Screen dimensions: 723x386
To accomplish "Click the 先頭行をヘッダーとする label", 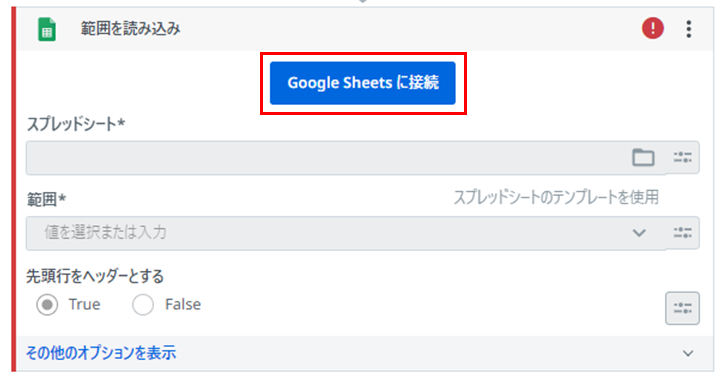I will (95, 276).
